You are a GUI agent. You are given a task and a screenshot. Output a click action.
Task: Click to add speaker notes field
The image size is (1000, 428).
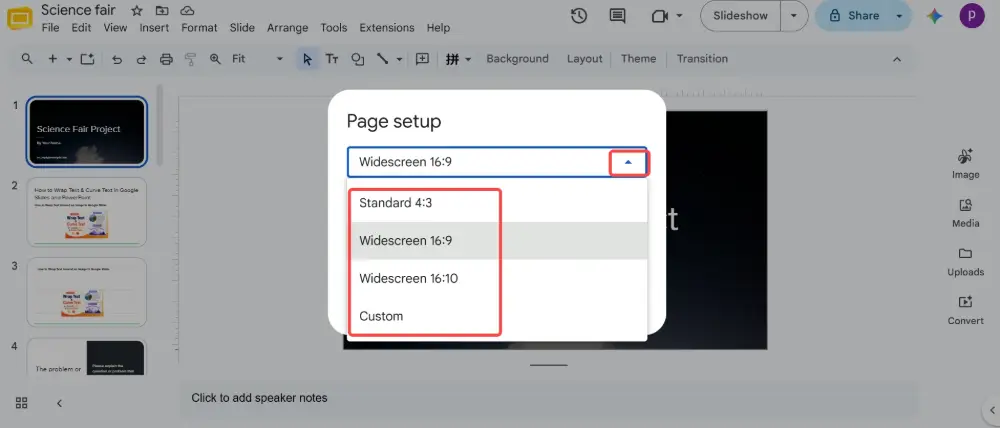click(x=548, y=398)
